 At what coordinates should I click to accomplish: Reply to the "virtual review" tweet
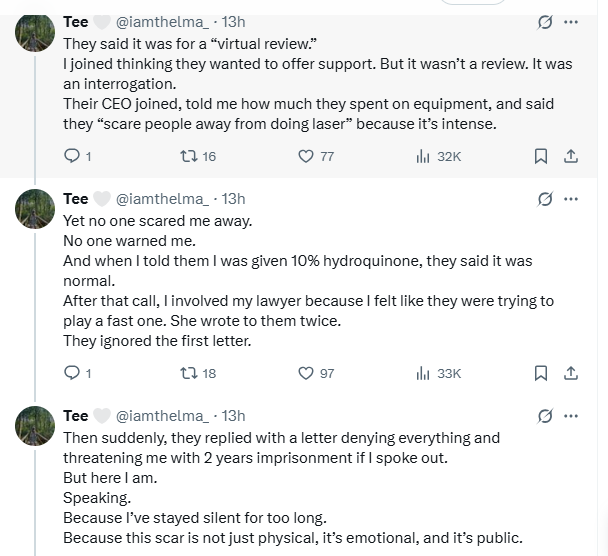coord(71,156)
